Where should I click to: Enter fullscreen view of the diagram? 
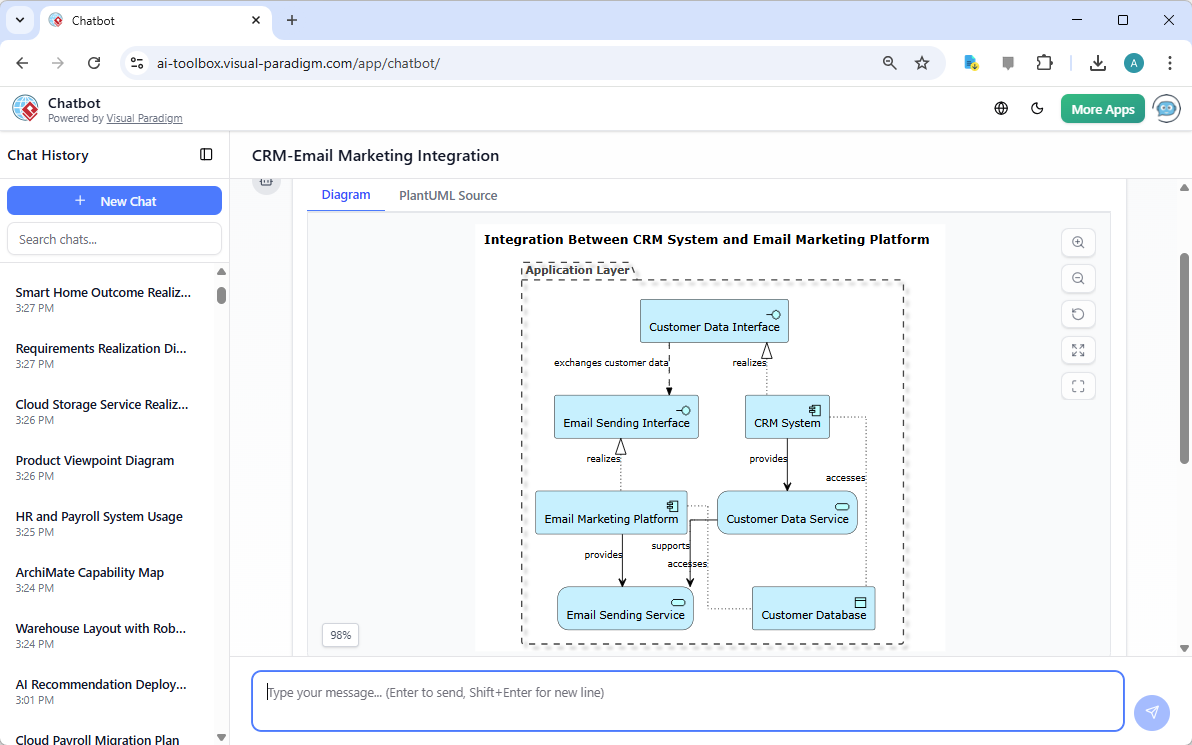pyautogui.click(x=1078, y=386)
